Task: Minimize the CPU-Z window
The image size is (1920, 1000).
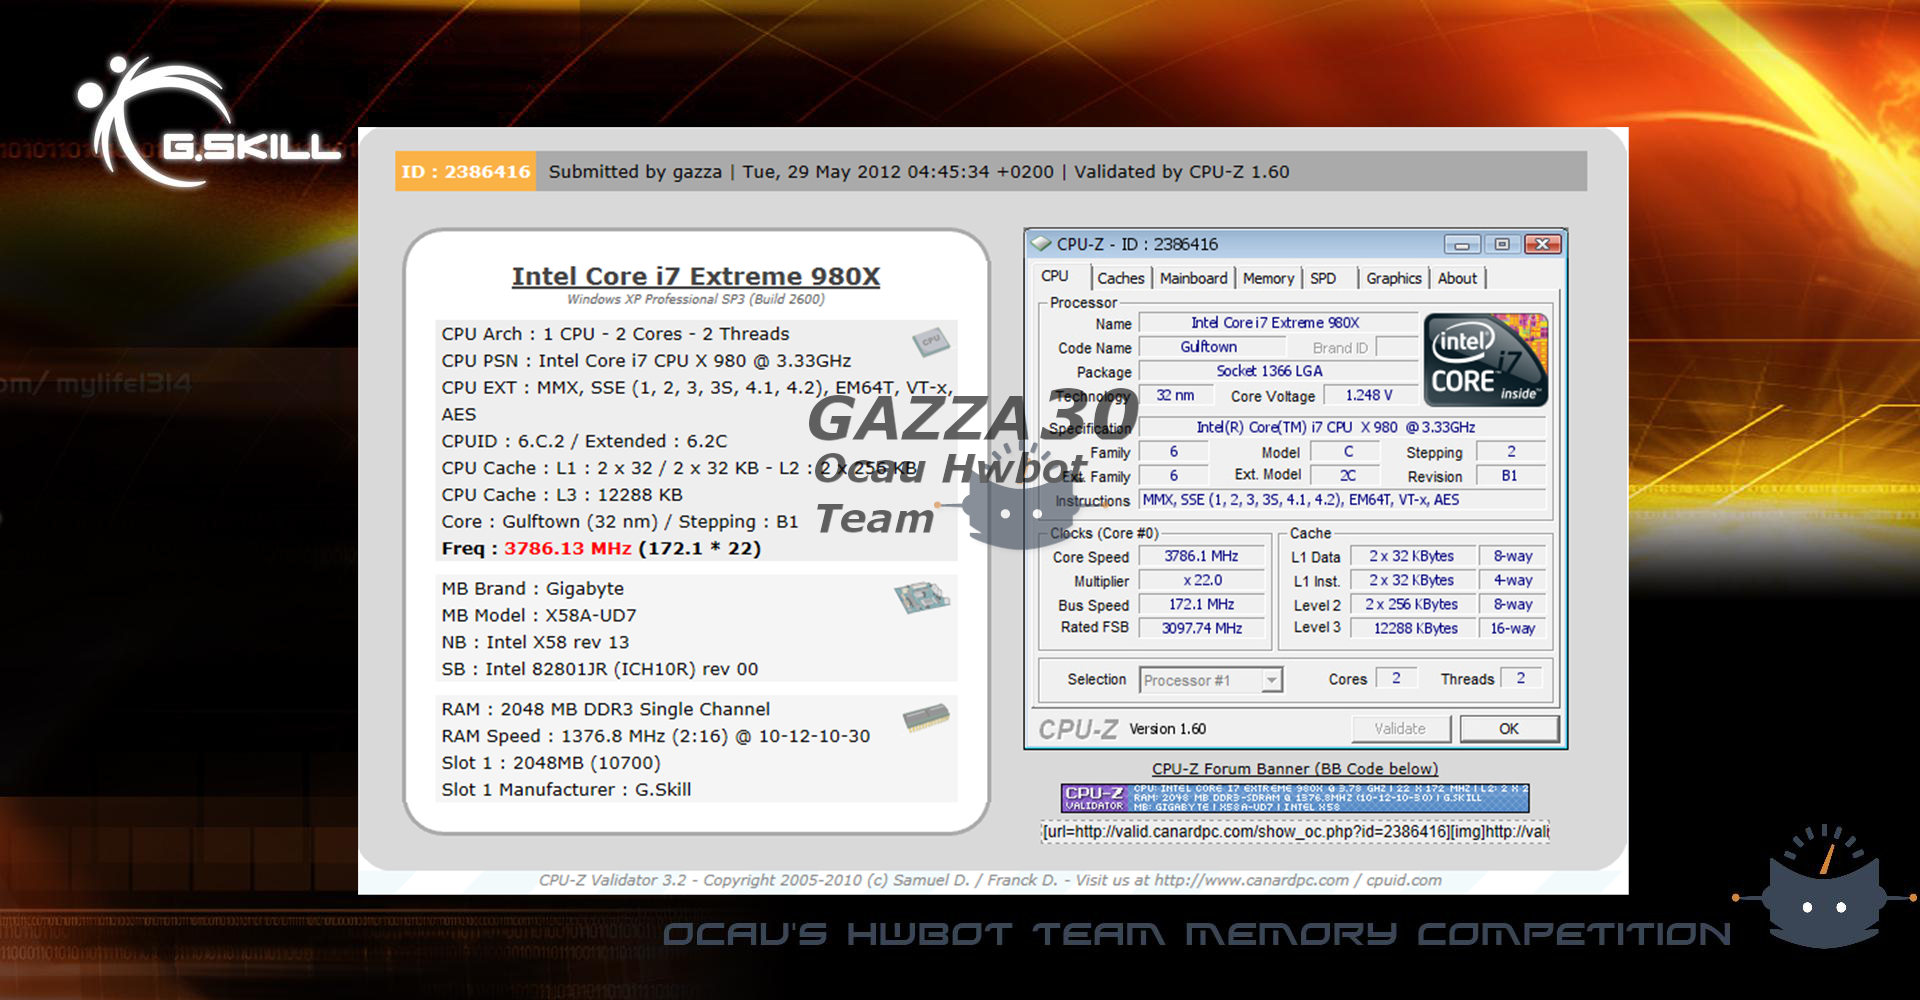Action: (1461, 244)
